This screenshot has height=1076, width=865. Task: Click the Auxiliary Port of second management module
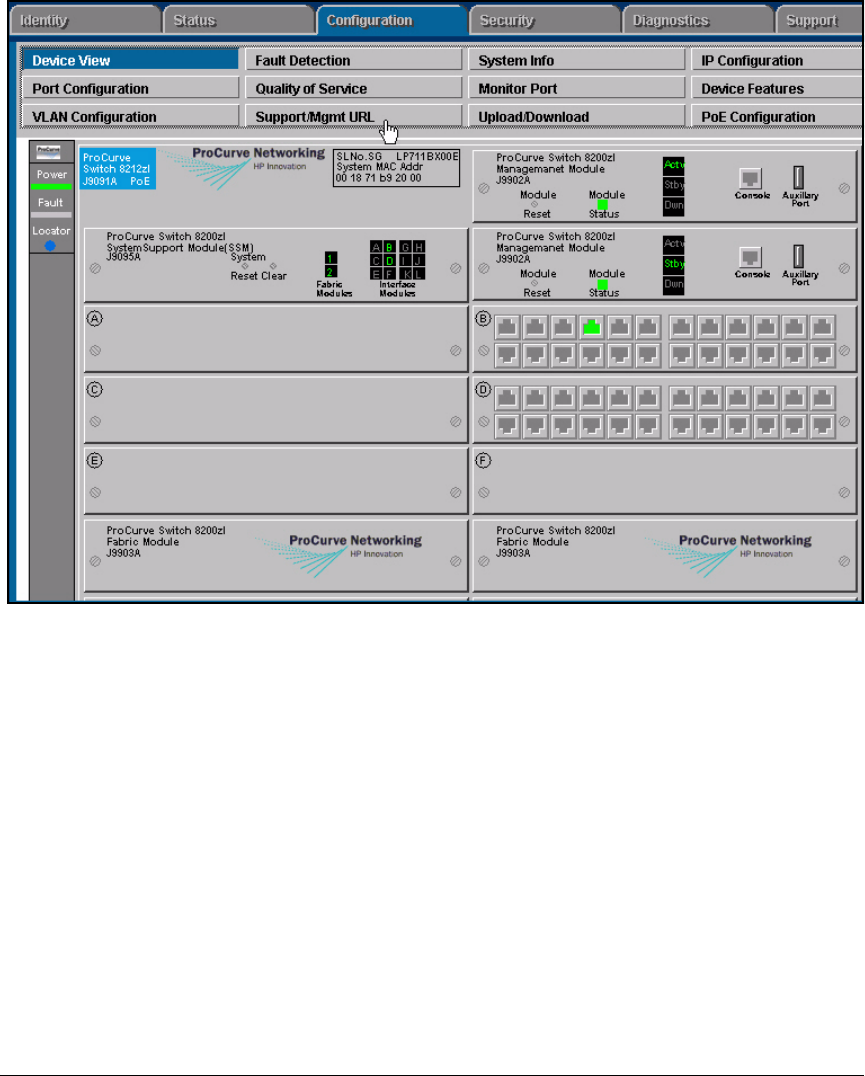click(x=798, y=256)
